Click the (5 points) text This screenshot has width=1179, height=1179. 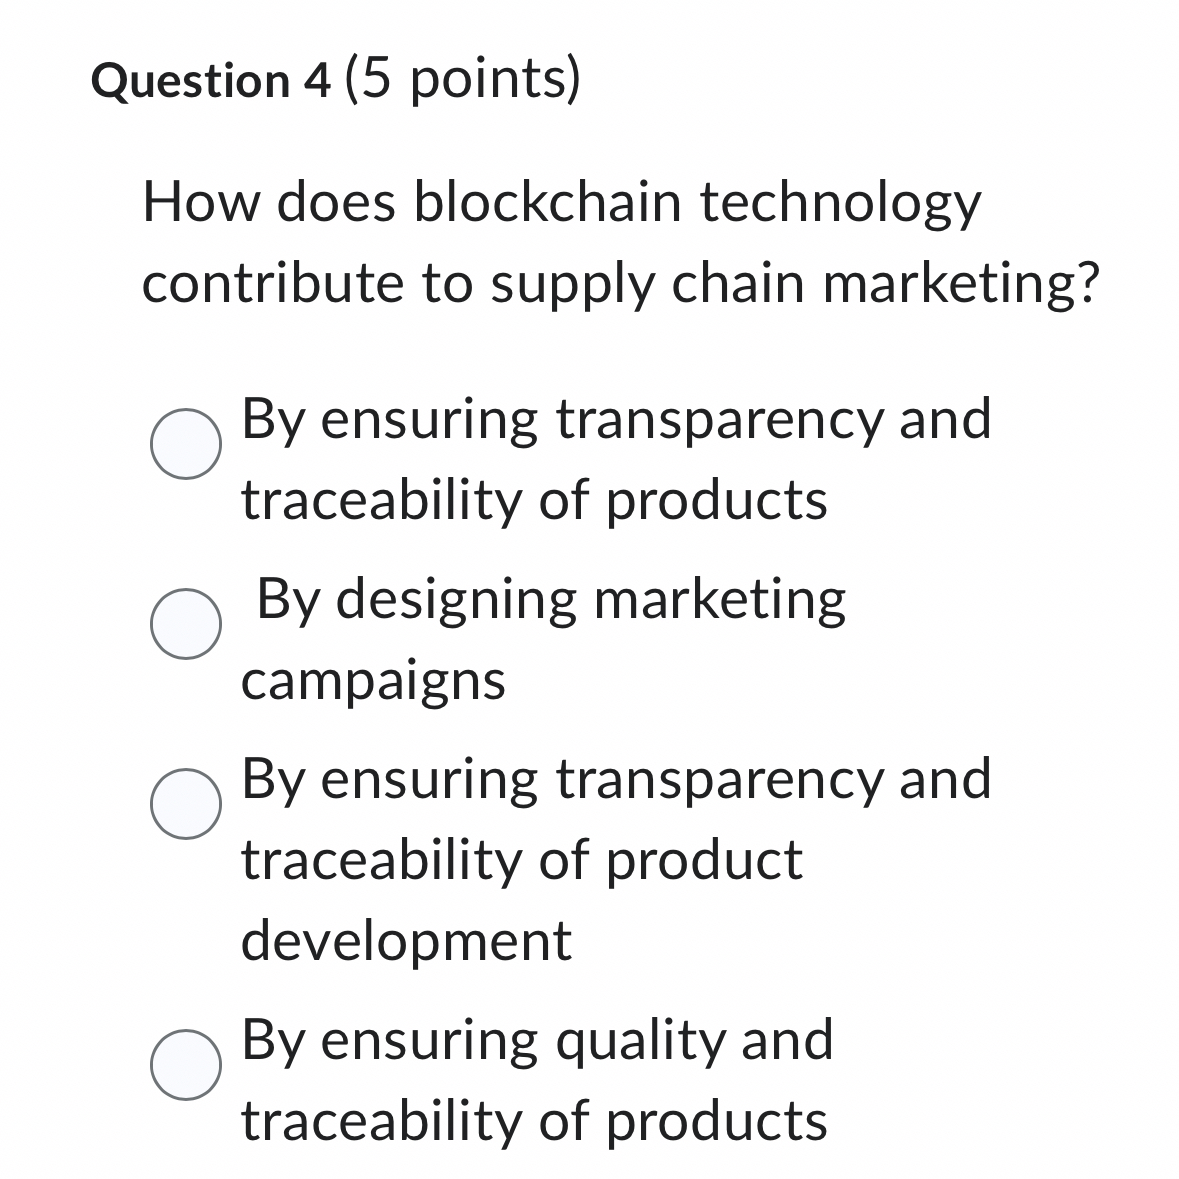pyautogui.click(x=462, y=79)
